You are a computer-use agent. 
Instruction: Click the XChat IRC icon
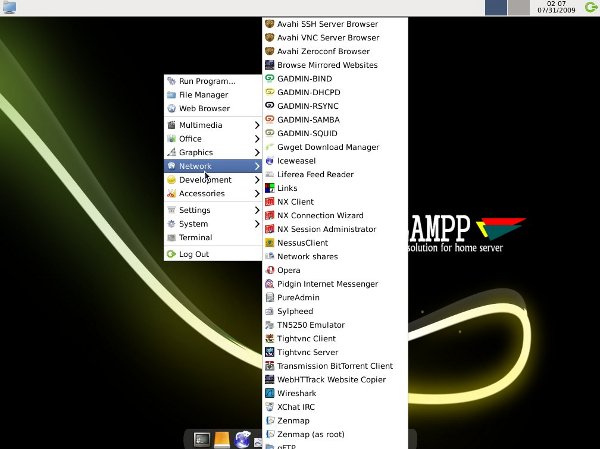(269, 407)
